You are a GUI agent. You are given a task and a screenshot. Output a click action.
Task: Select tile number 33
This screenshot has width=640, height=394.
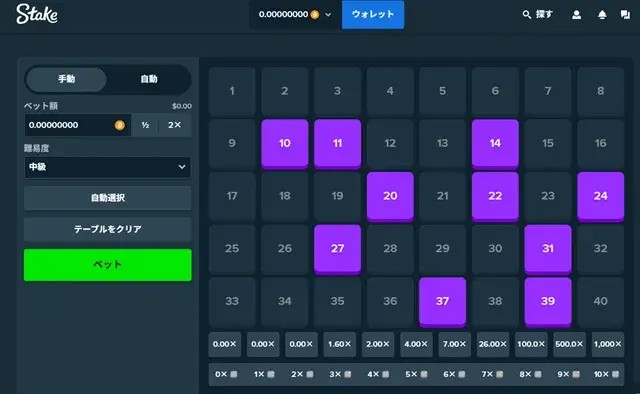pos(232,302)
